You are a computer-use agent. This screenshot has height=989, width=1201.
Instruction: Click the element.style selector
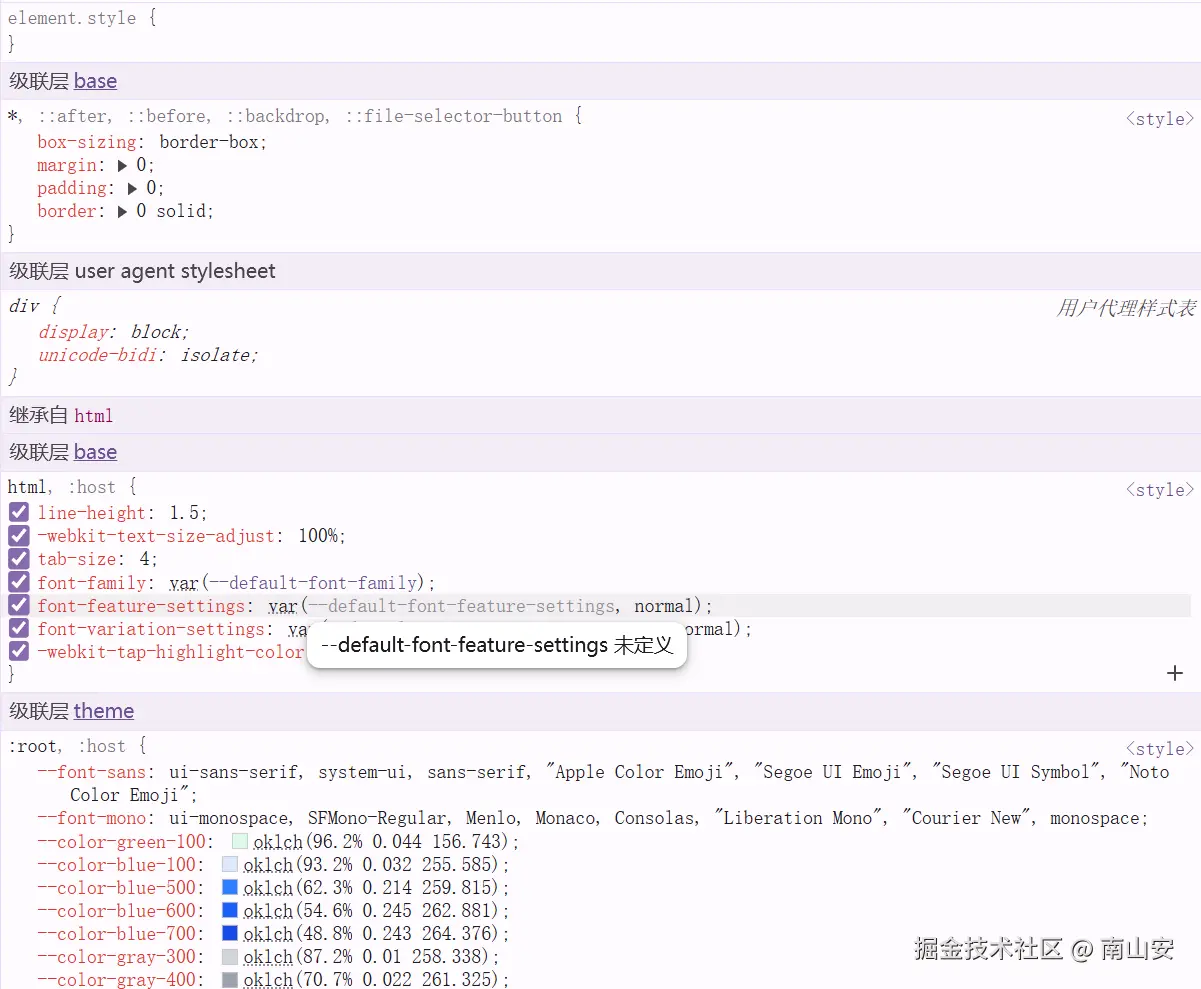click(72, 18)
